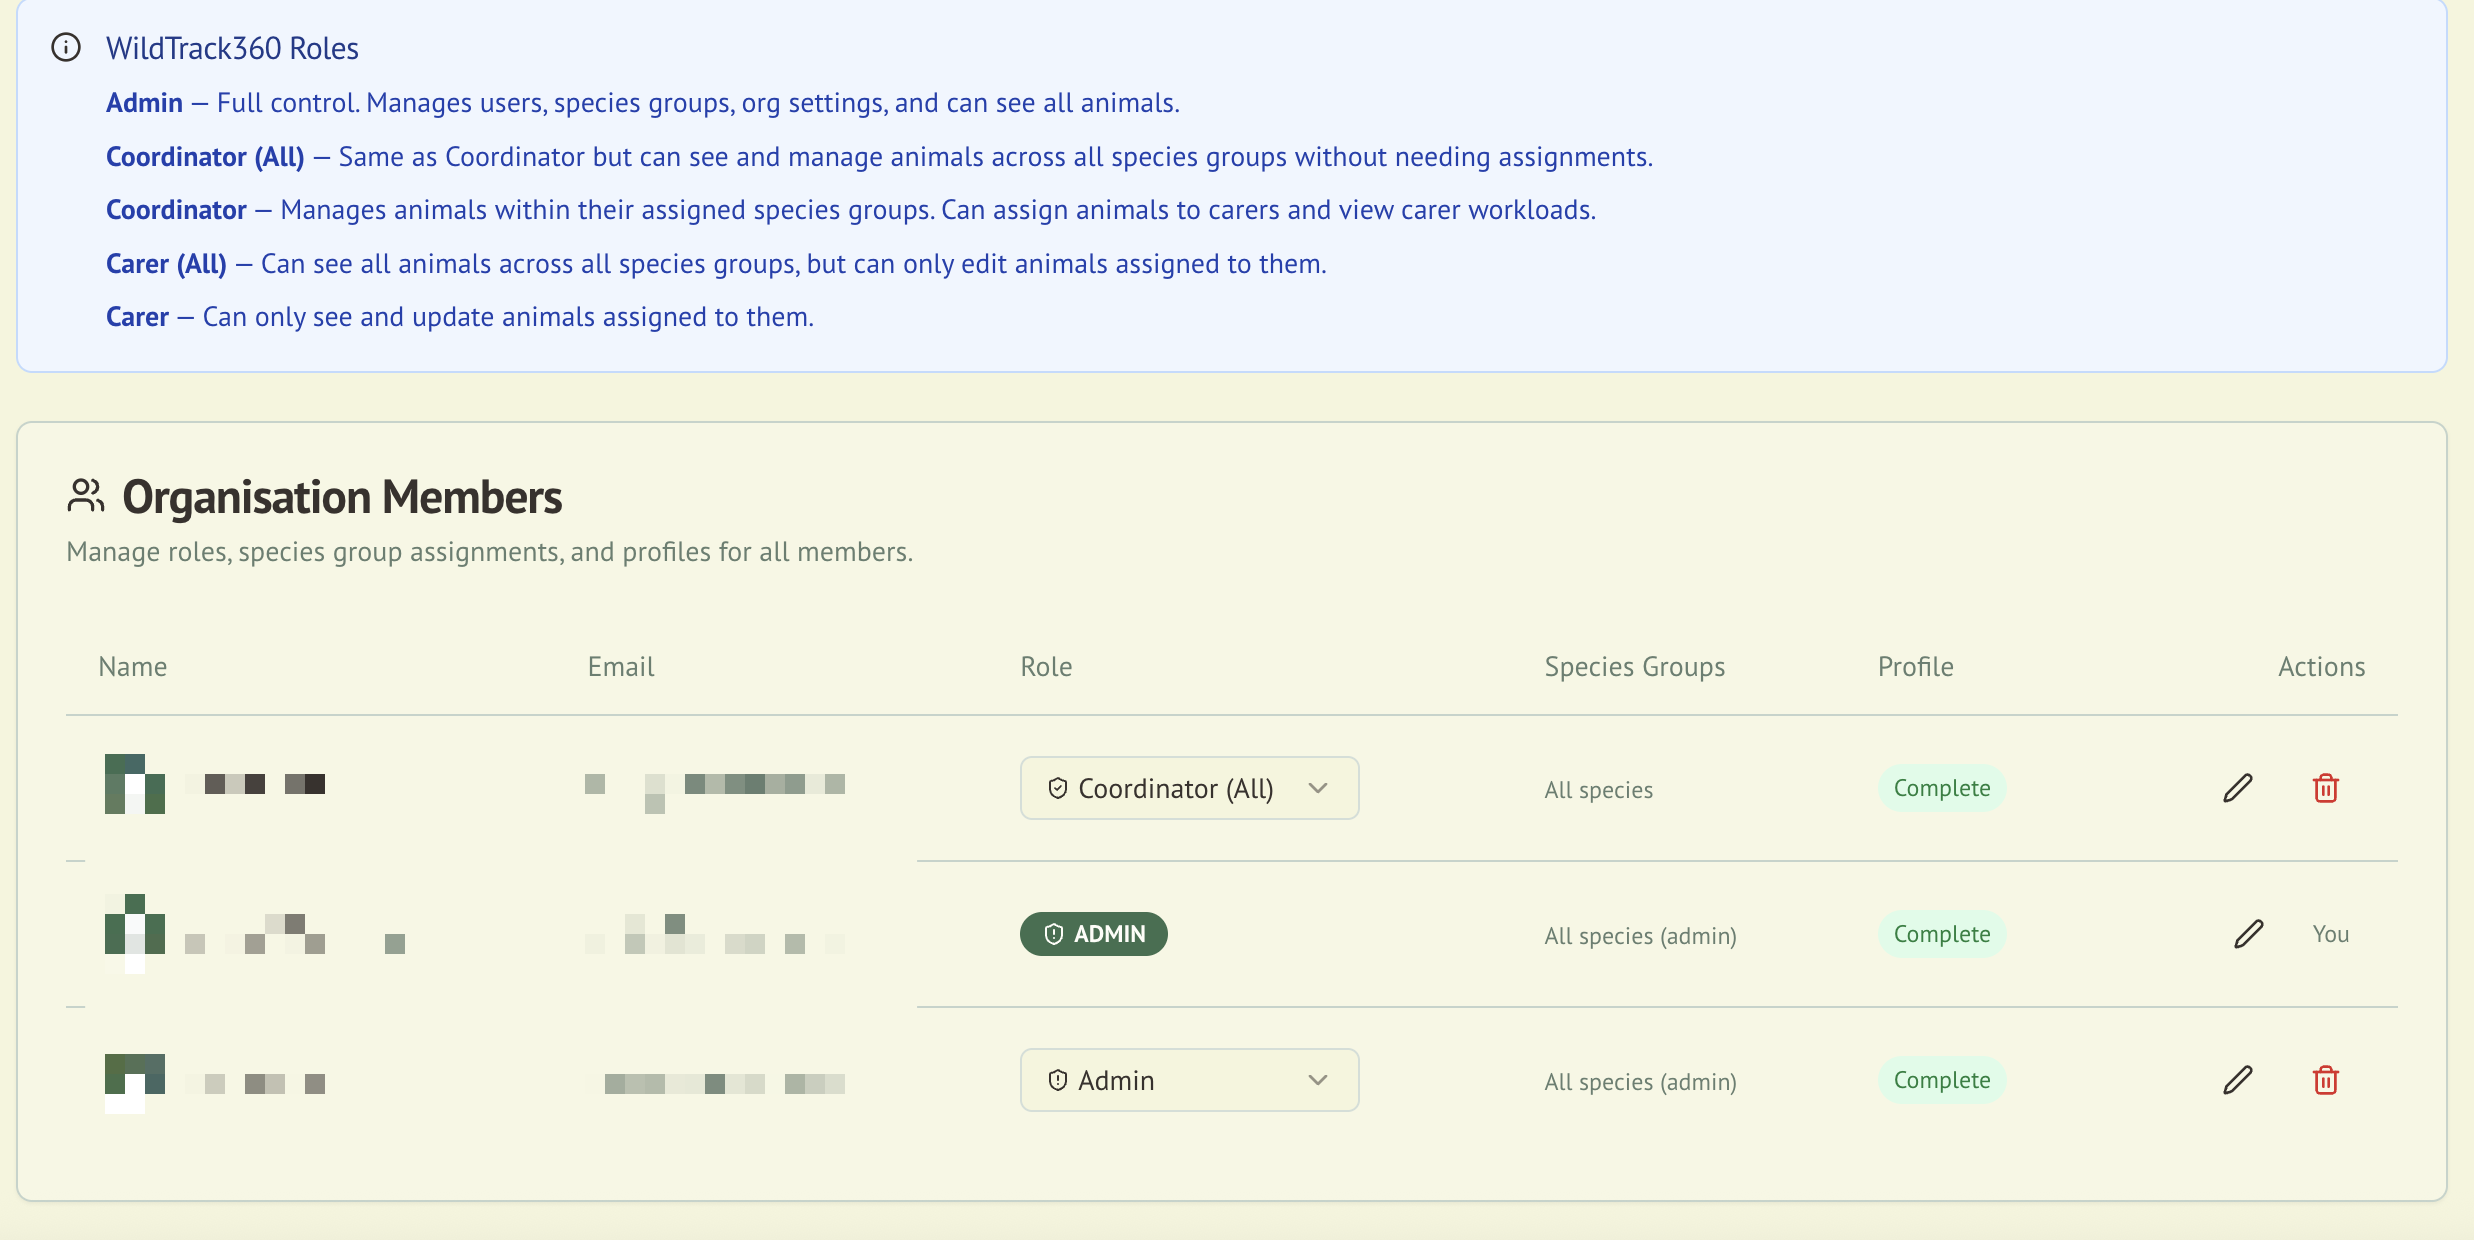2474x1240 pixels.
Task: Click the Complete badge on the second row
Action: point(1941,933)
